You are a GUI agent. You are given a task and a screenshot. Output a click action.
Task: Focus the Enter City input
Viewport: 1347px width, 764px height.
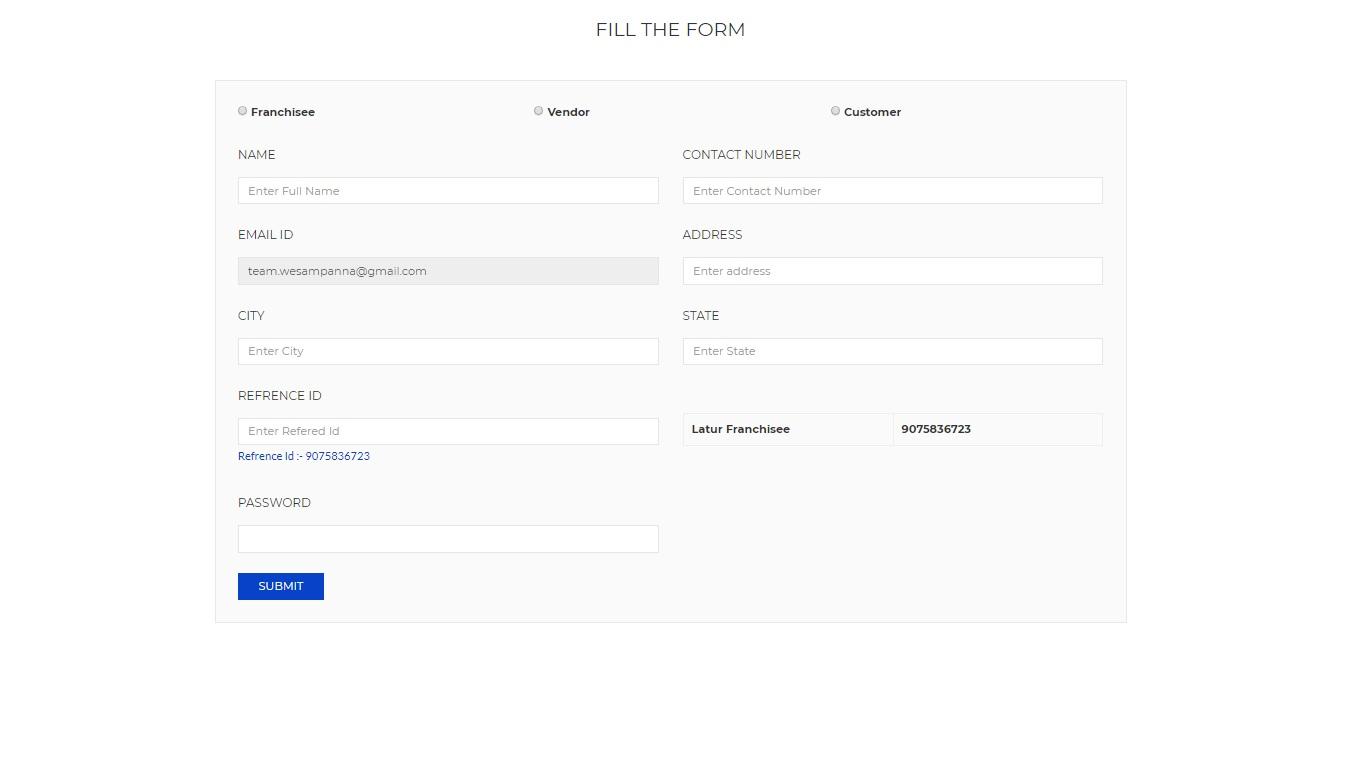(448, 351)
